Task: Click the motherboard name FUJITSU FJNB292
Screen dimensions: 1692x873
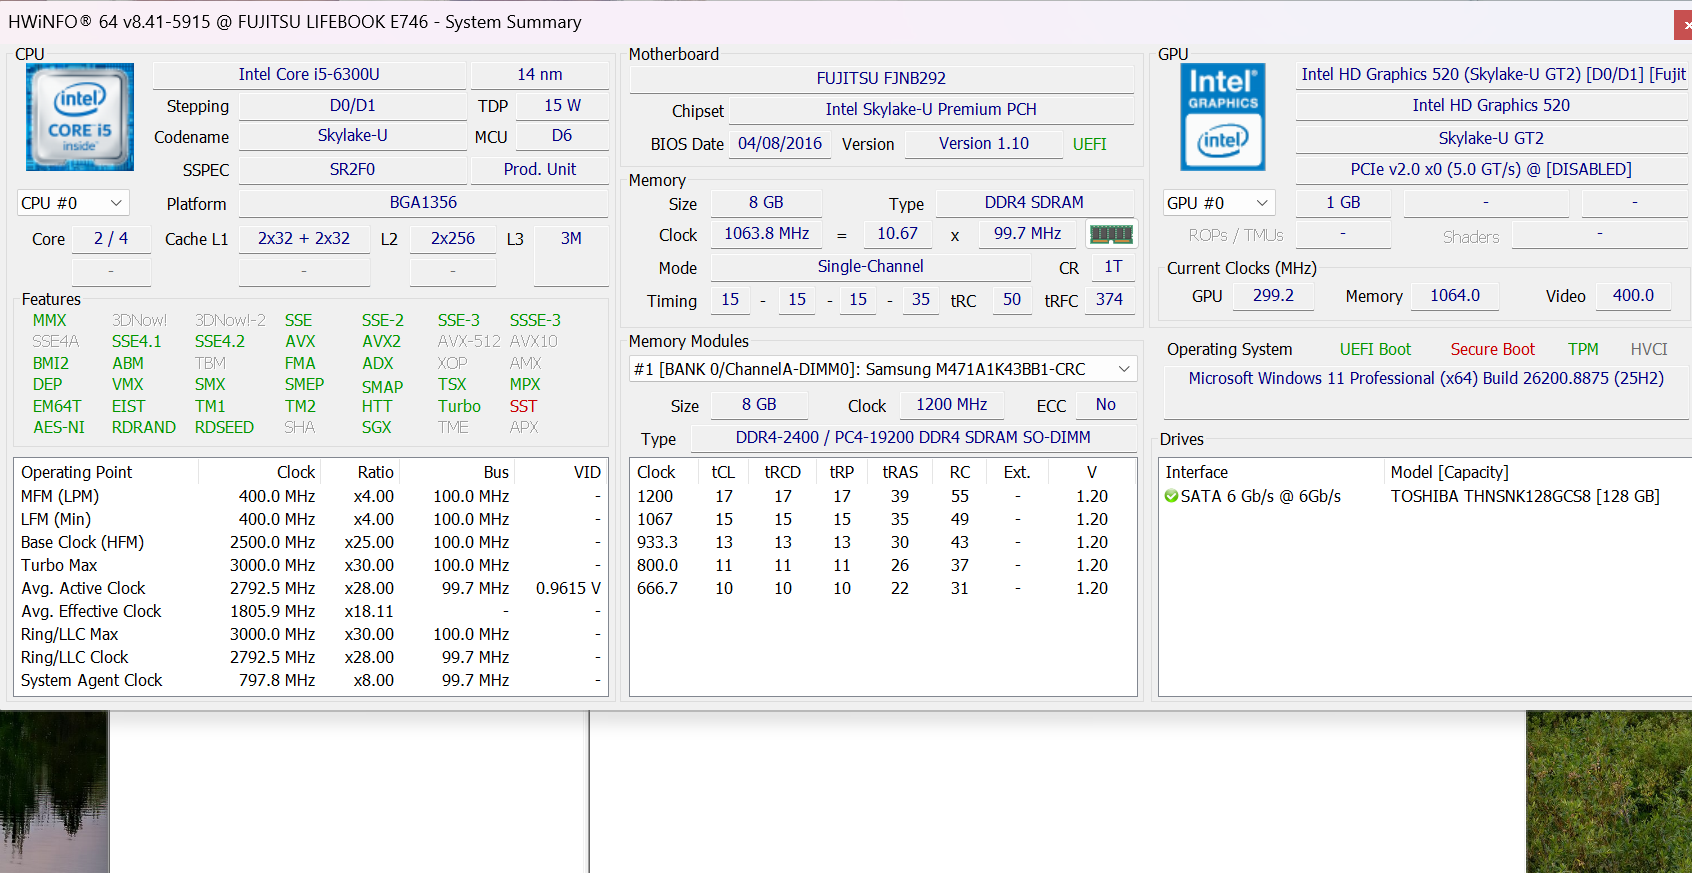Action: point(881,78)
